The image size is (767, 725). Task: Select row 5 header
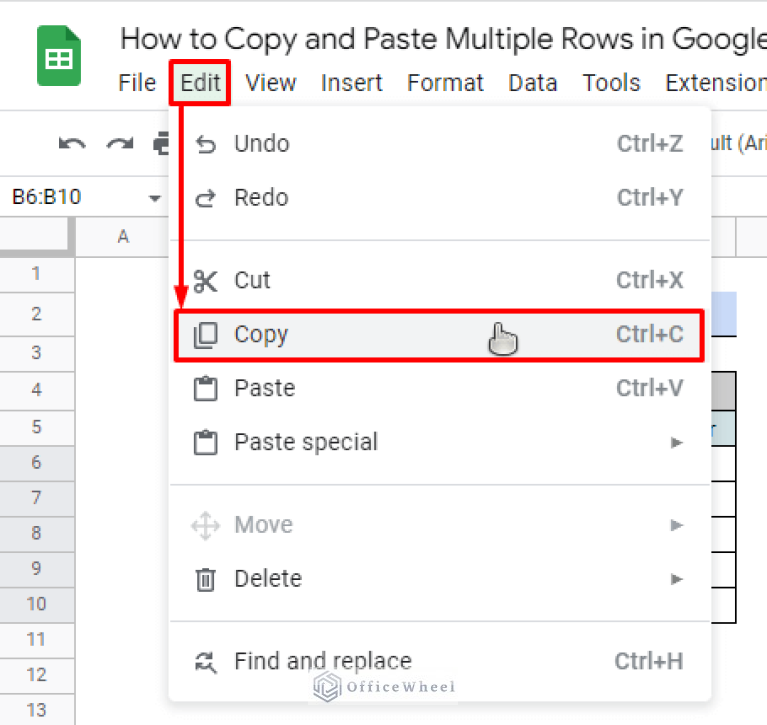pyautogui.click(x=36, y=428)
